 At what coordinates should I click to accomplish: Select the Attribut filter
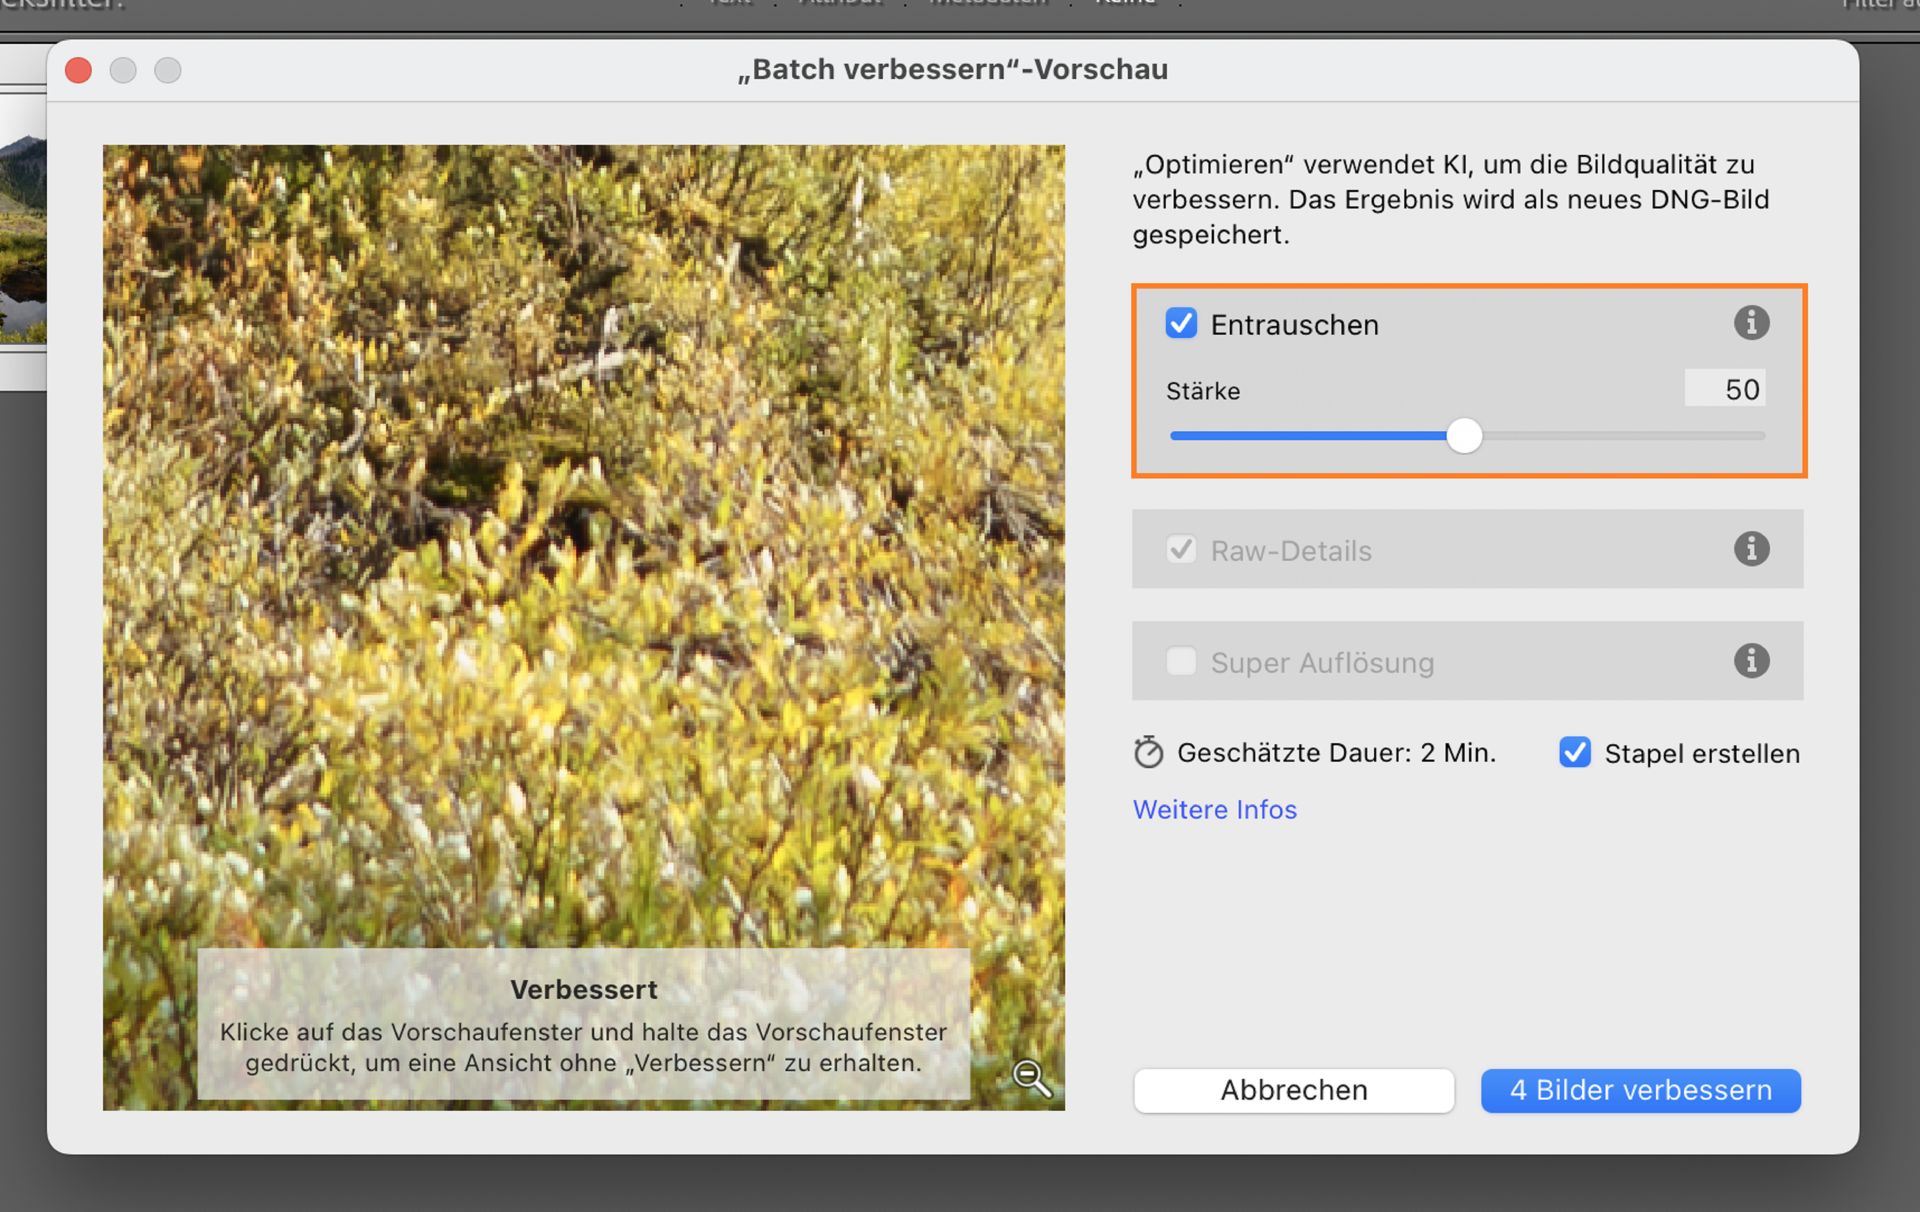[840, 4]
